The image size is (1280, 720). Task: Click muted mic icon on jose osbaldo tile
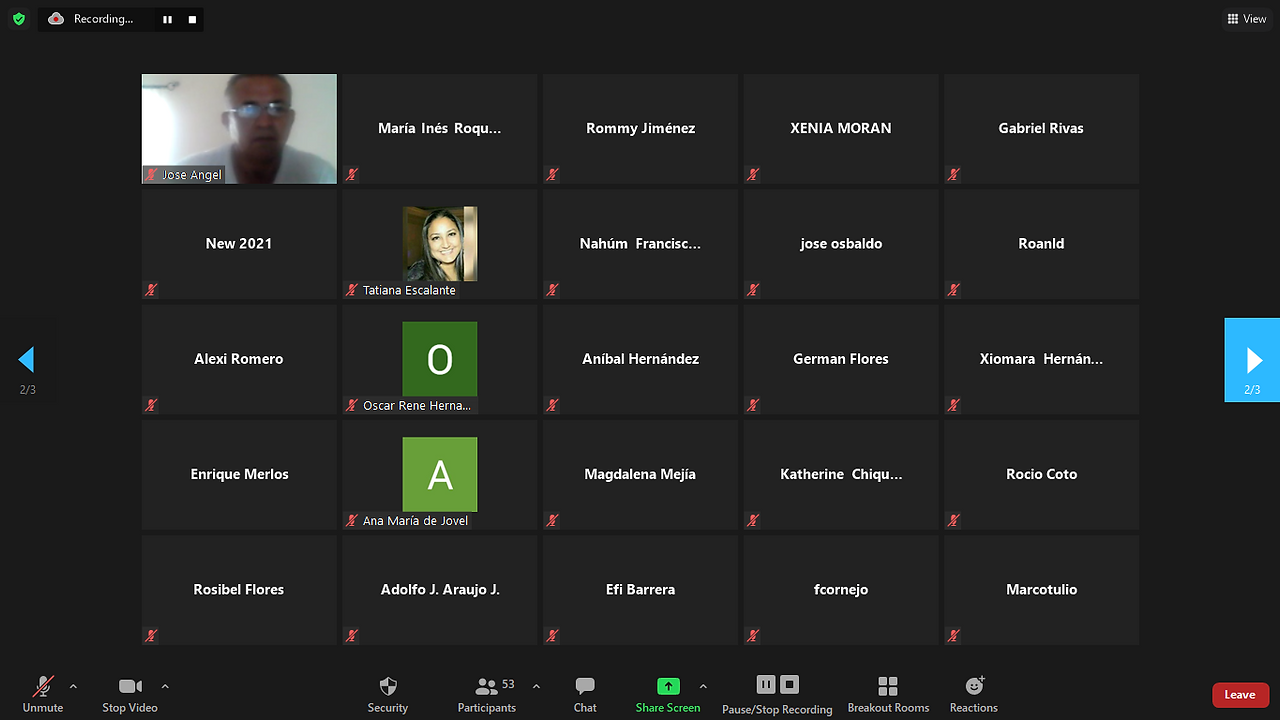pos(753,290)
